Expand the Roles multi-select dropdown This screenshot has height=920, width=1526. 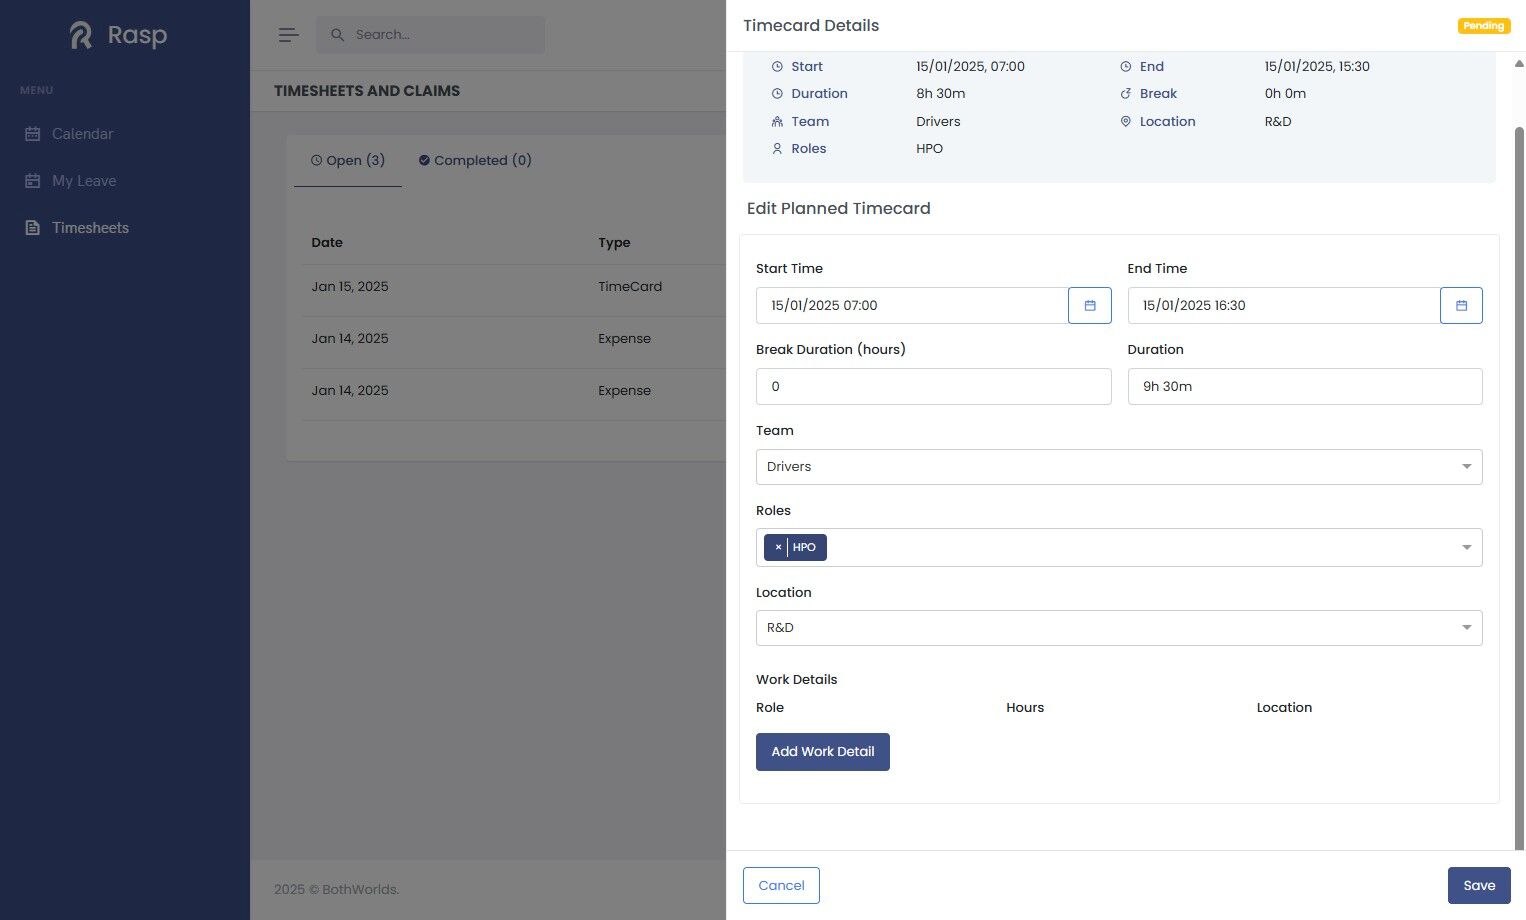pos(1119,548)
